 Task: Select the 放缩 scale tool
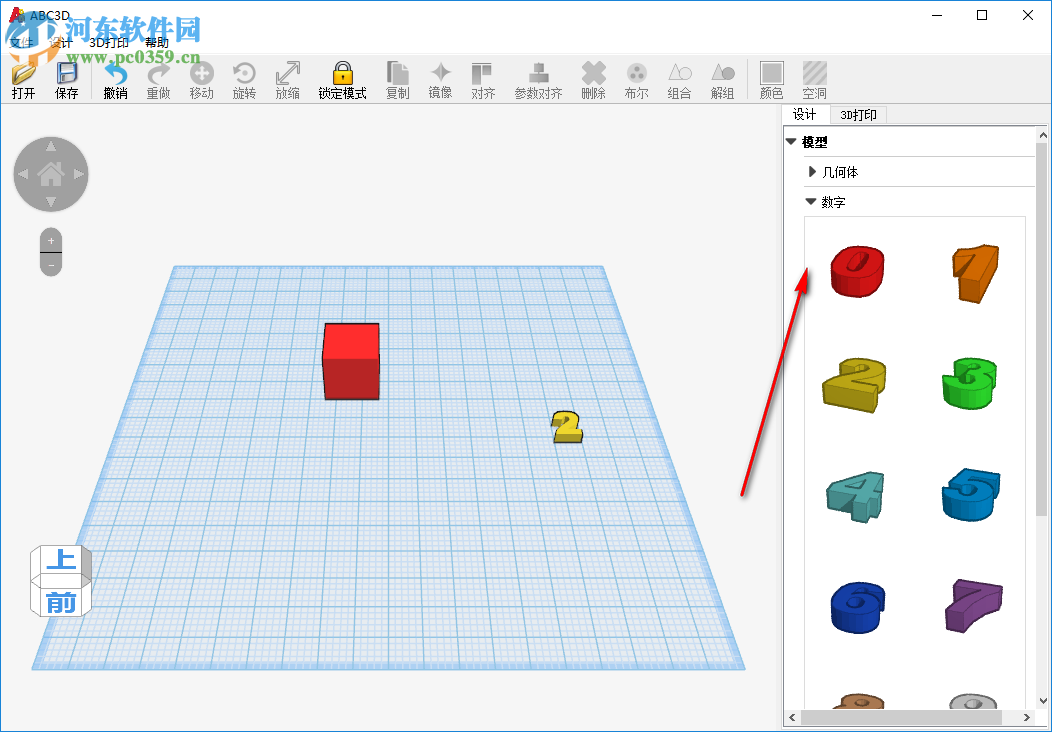pyautogui.click(x=288, y=81)
